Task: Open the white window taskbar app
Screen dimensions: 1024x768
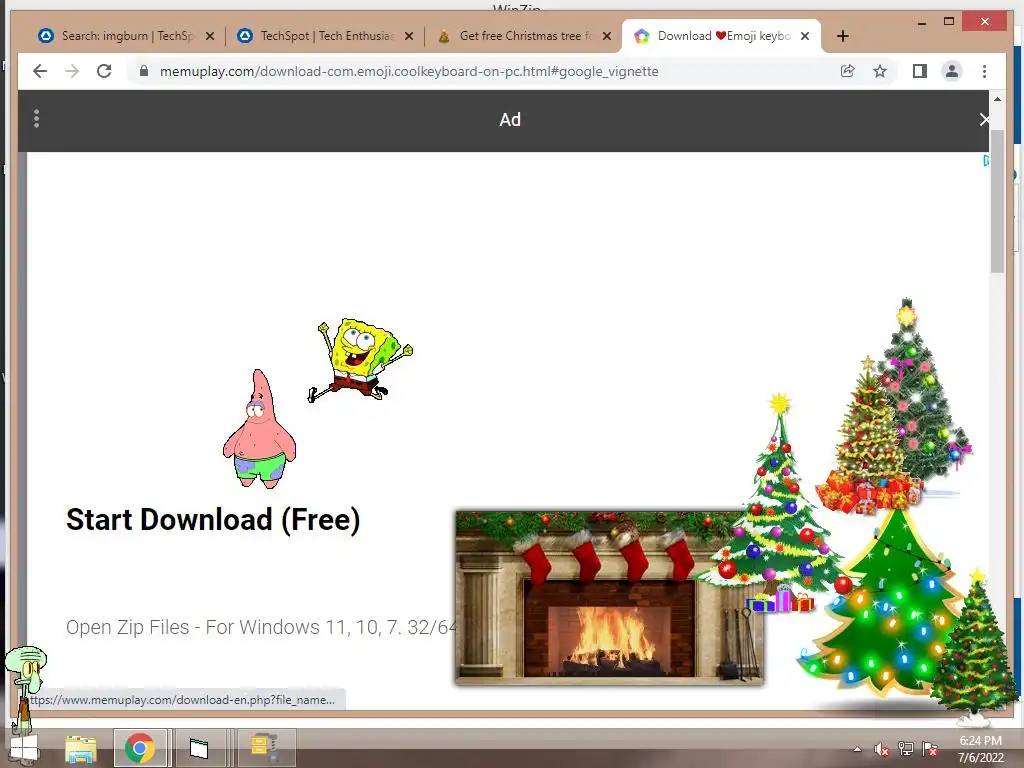Action: point(199,748)
